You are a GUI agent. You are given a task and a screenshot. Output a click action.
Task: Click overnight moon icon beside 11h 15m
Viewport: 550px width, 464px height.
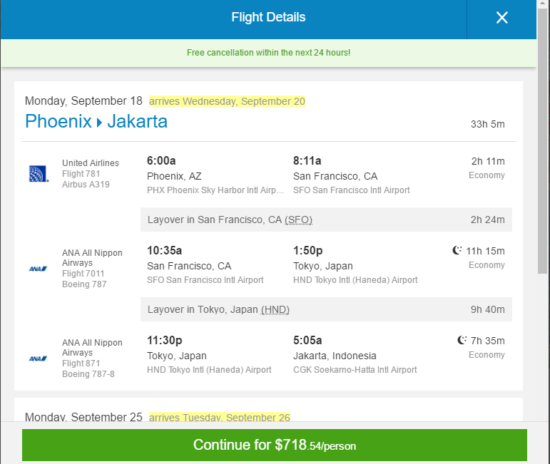pos(457,250)
